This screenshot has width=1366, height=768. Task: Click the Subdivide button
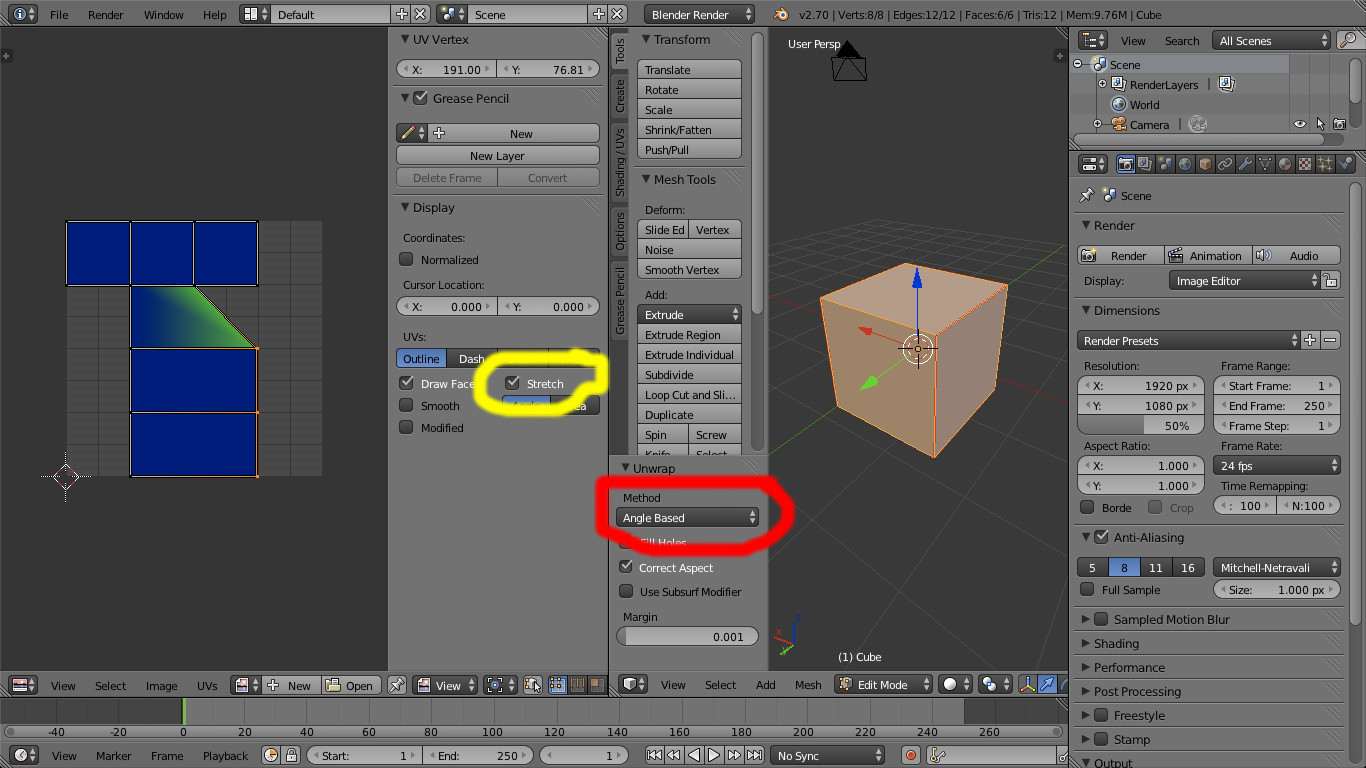689,374
